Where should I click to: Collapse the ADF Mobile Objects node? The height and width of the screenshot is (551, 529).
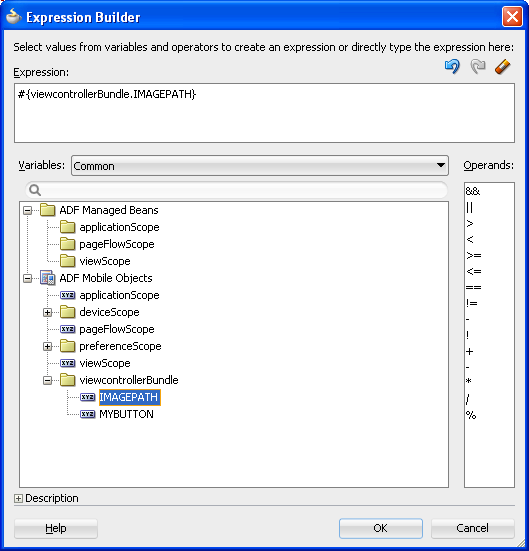27,278
